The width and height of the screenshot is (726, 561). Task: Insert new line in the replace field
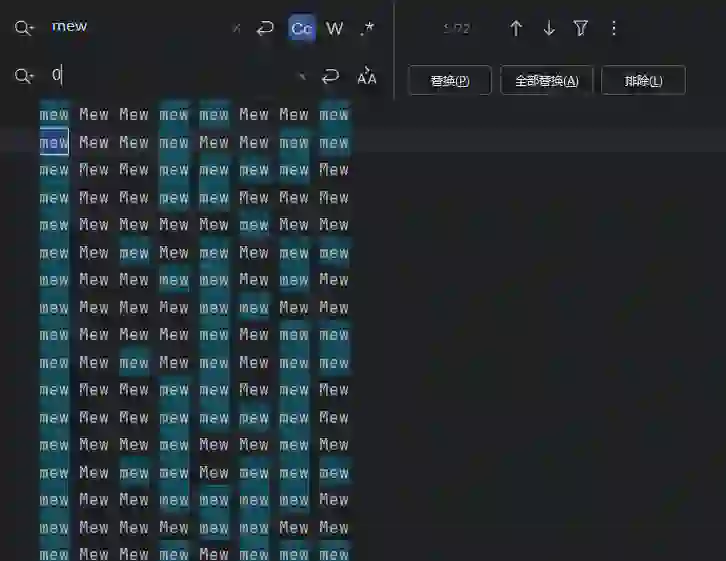coord(330,77)
